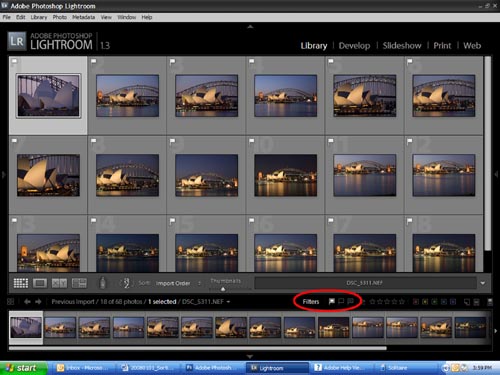Open Survey view in the toolbar
The width and height of the screenshot is (500, 375).
coord(79,283)
